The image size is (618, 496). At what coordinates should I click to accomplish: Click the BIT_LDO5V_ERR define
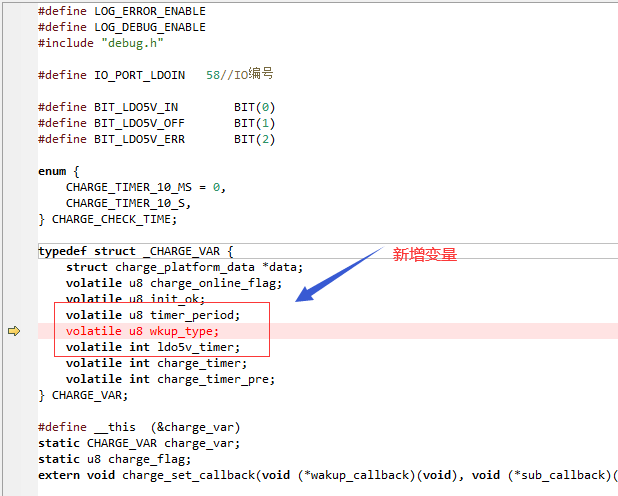(156, 139)
